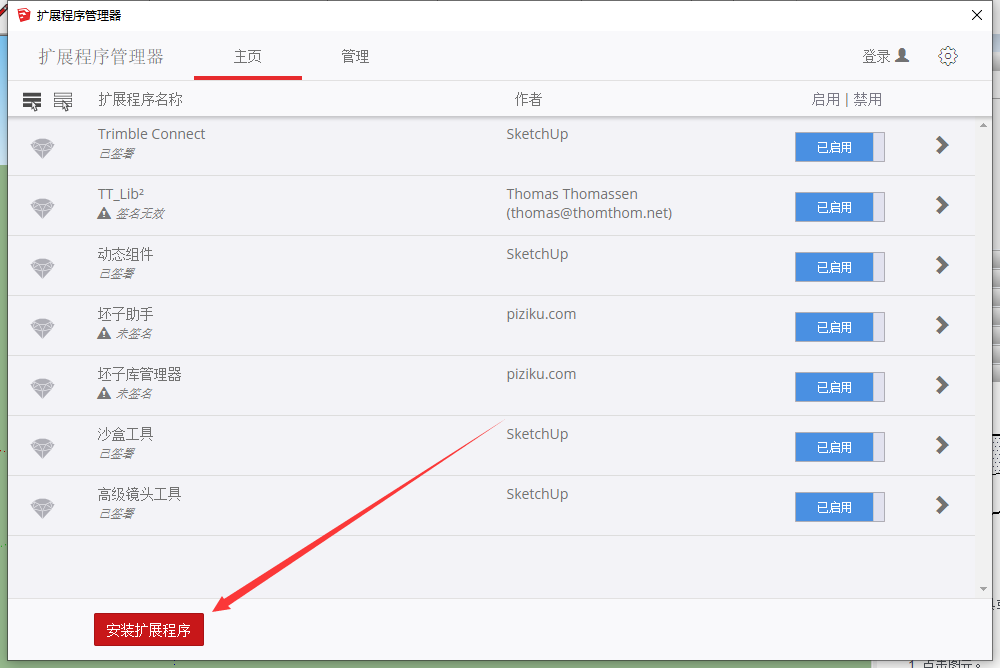Viewport: 1000px width, 668px height.
Task: Select the TT_Lib² extension name
Action: 121,194
